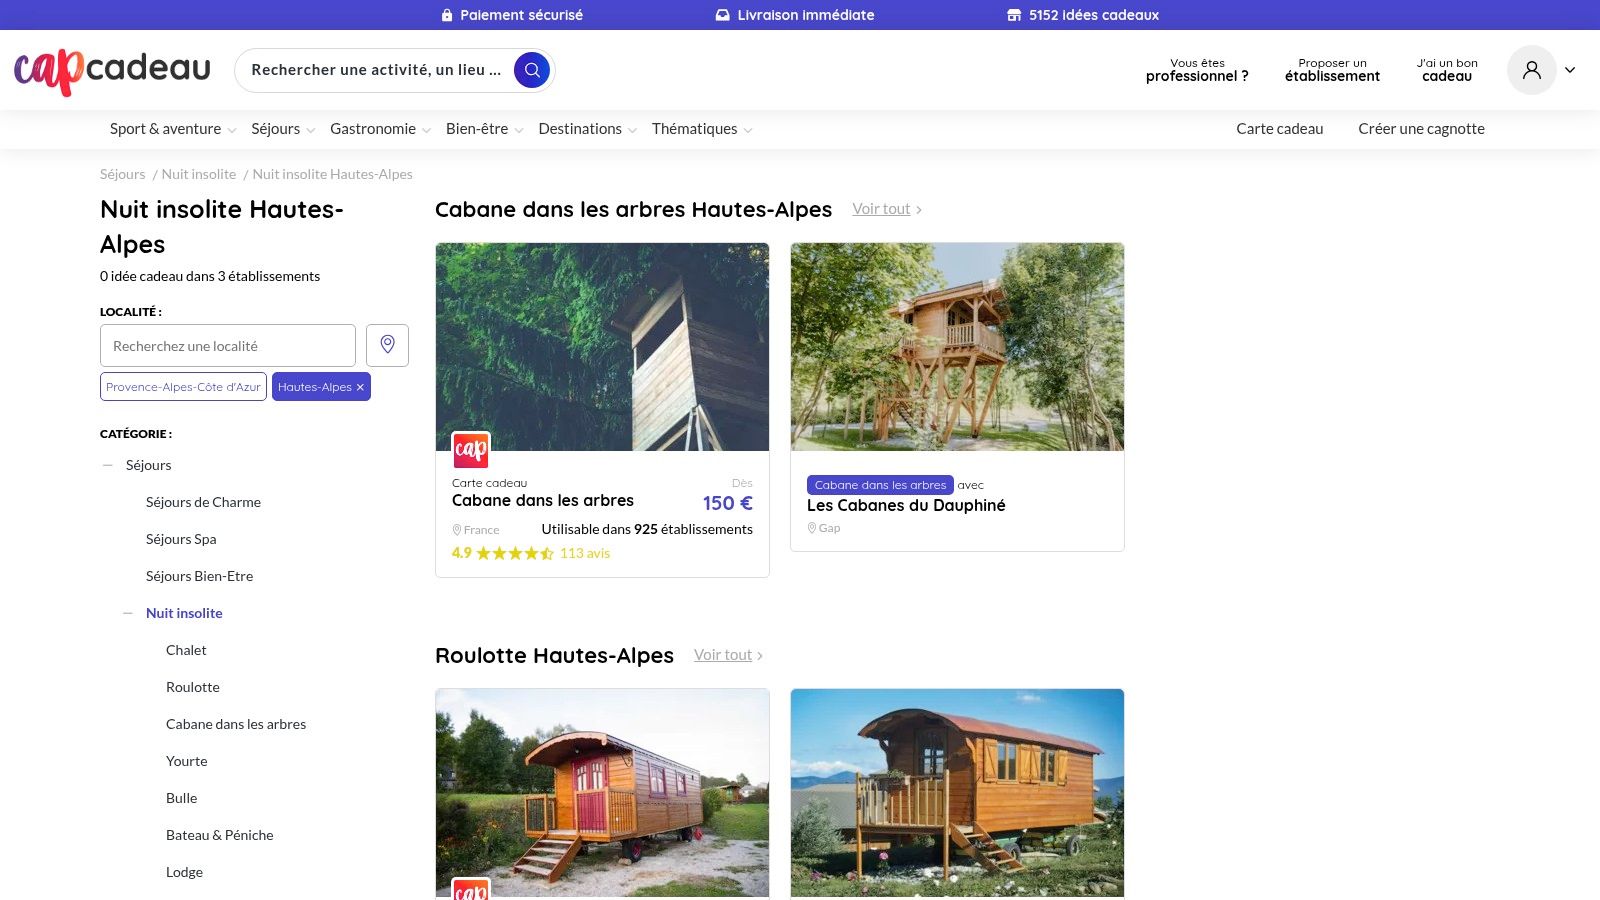Click the shop icon next to 5152 idées cadeaux
1600x900 pixels.
pos(1014,15)
